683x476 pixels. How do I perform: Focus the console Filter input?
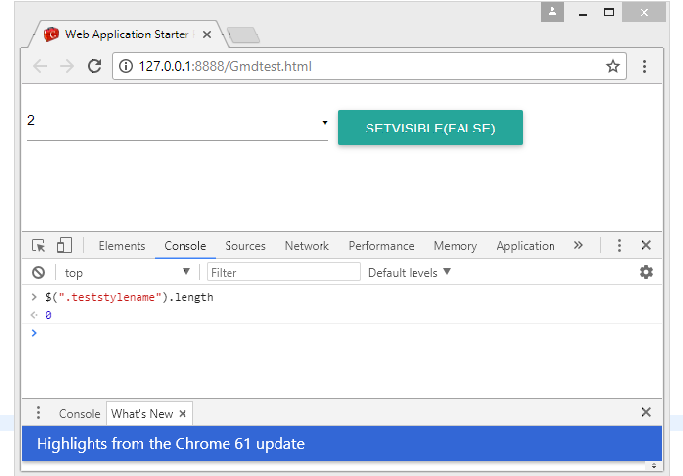click(x=284, y=272)
